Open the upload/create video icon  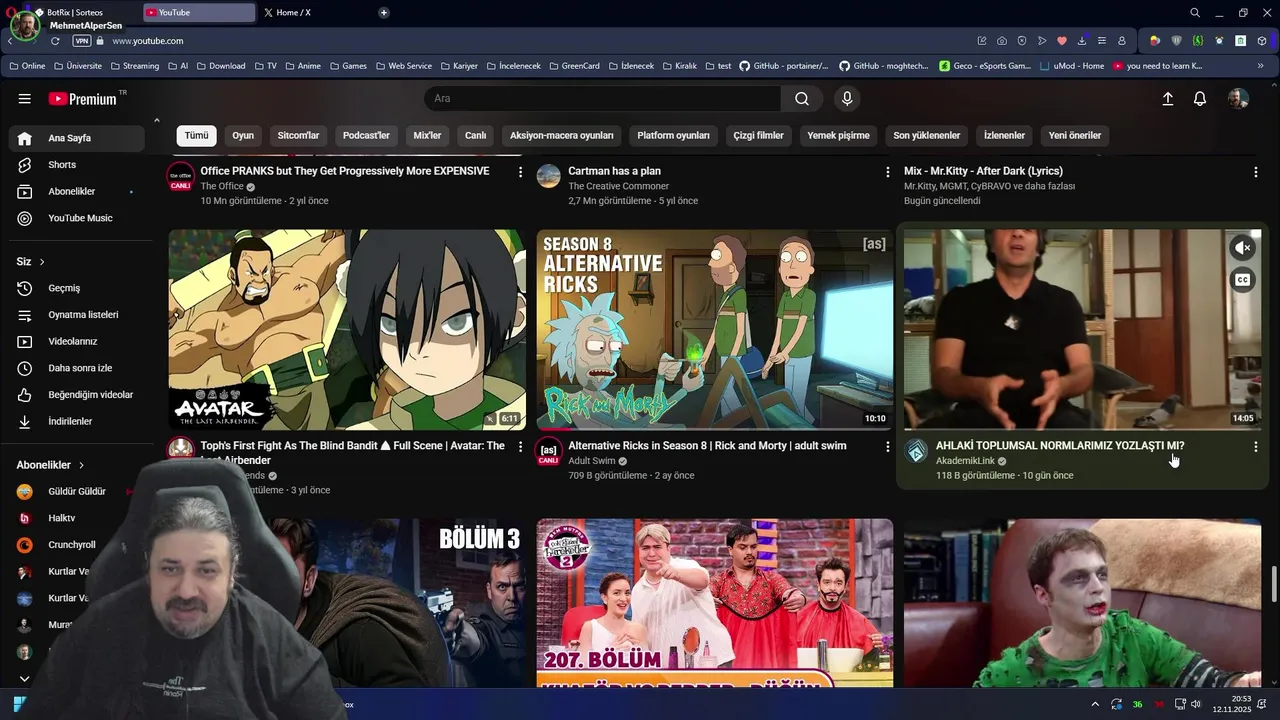coord(1167,99)
